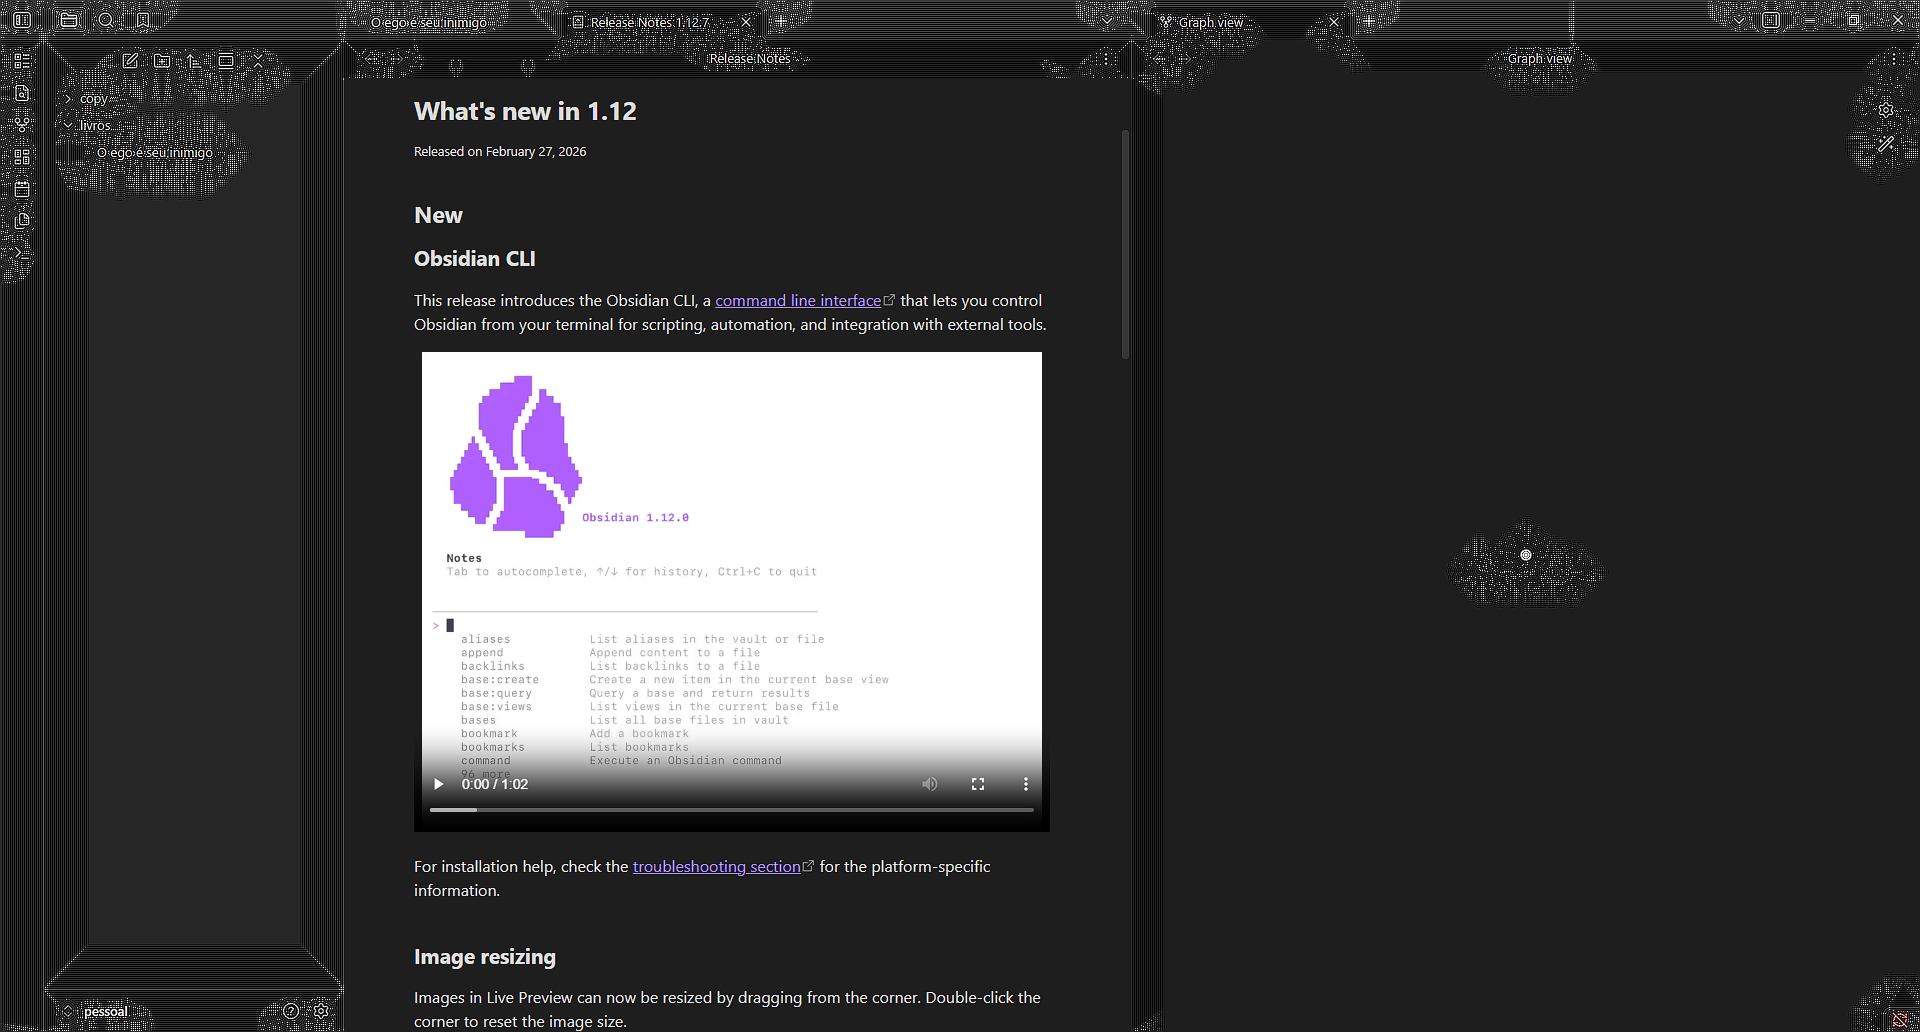Screen dimensions: 1920x1032
Task: Navigate back in the Graph view pane
Action: coord(1159,59)
